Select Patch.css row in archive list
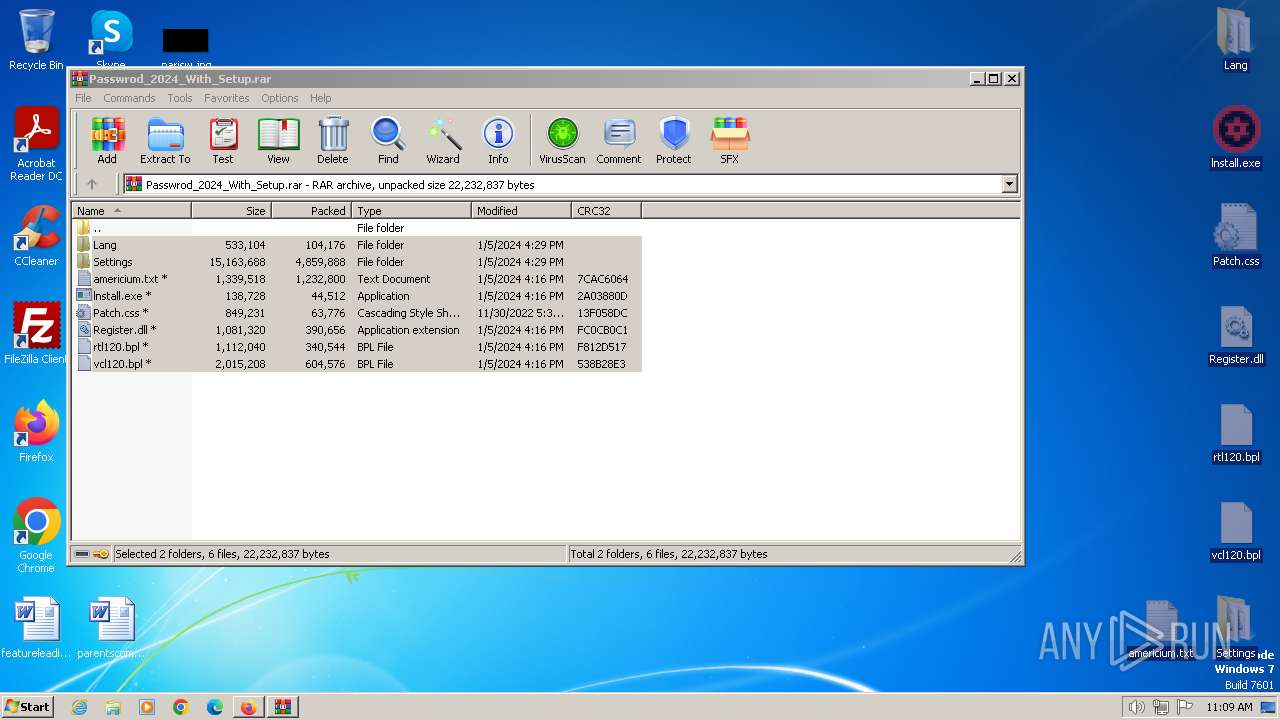The width and height of the screenshot is (1280, 720). [358, 313]
